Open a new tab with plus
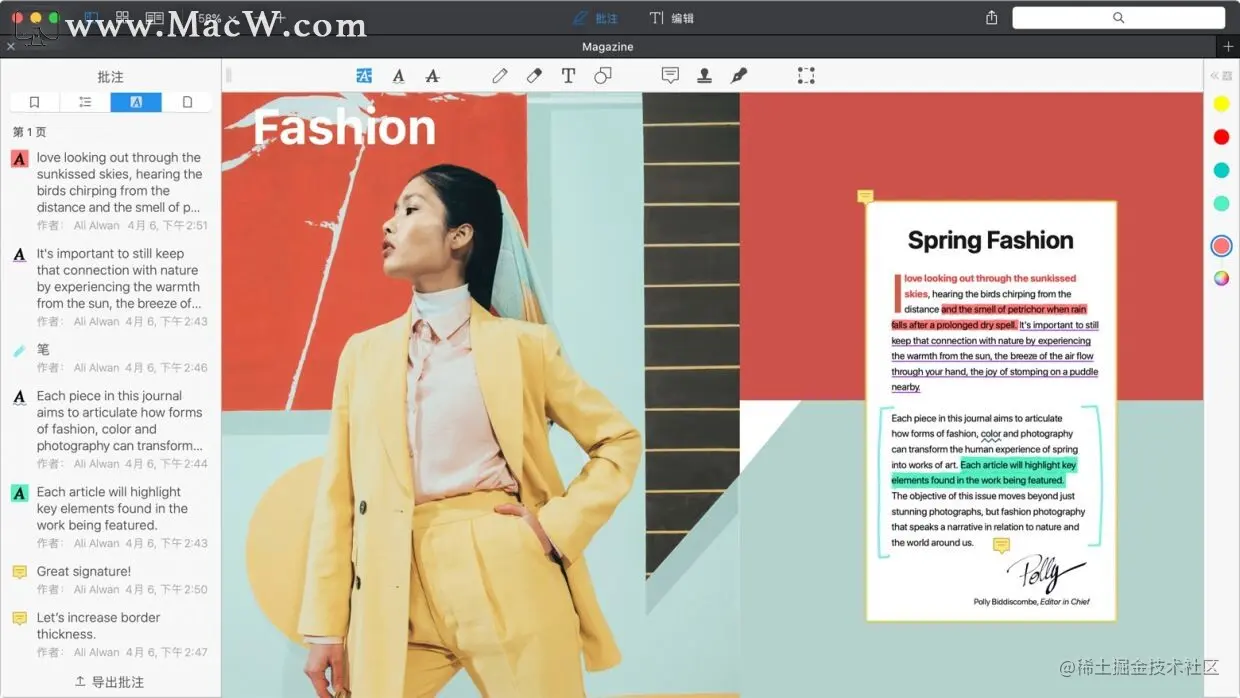 pos(1228,47)
